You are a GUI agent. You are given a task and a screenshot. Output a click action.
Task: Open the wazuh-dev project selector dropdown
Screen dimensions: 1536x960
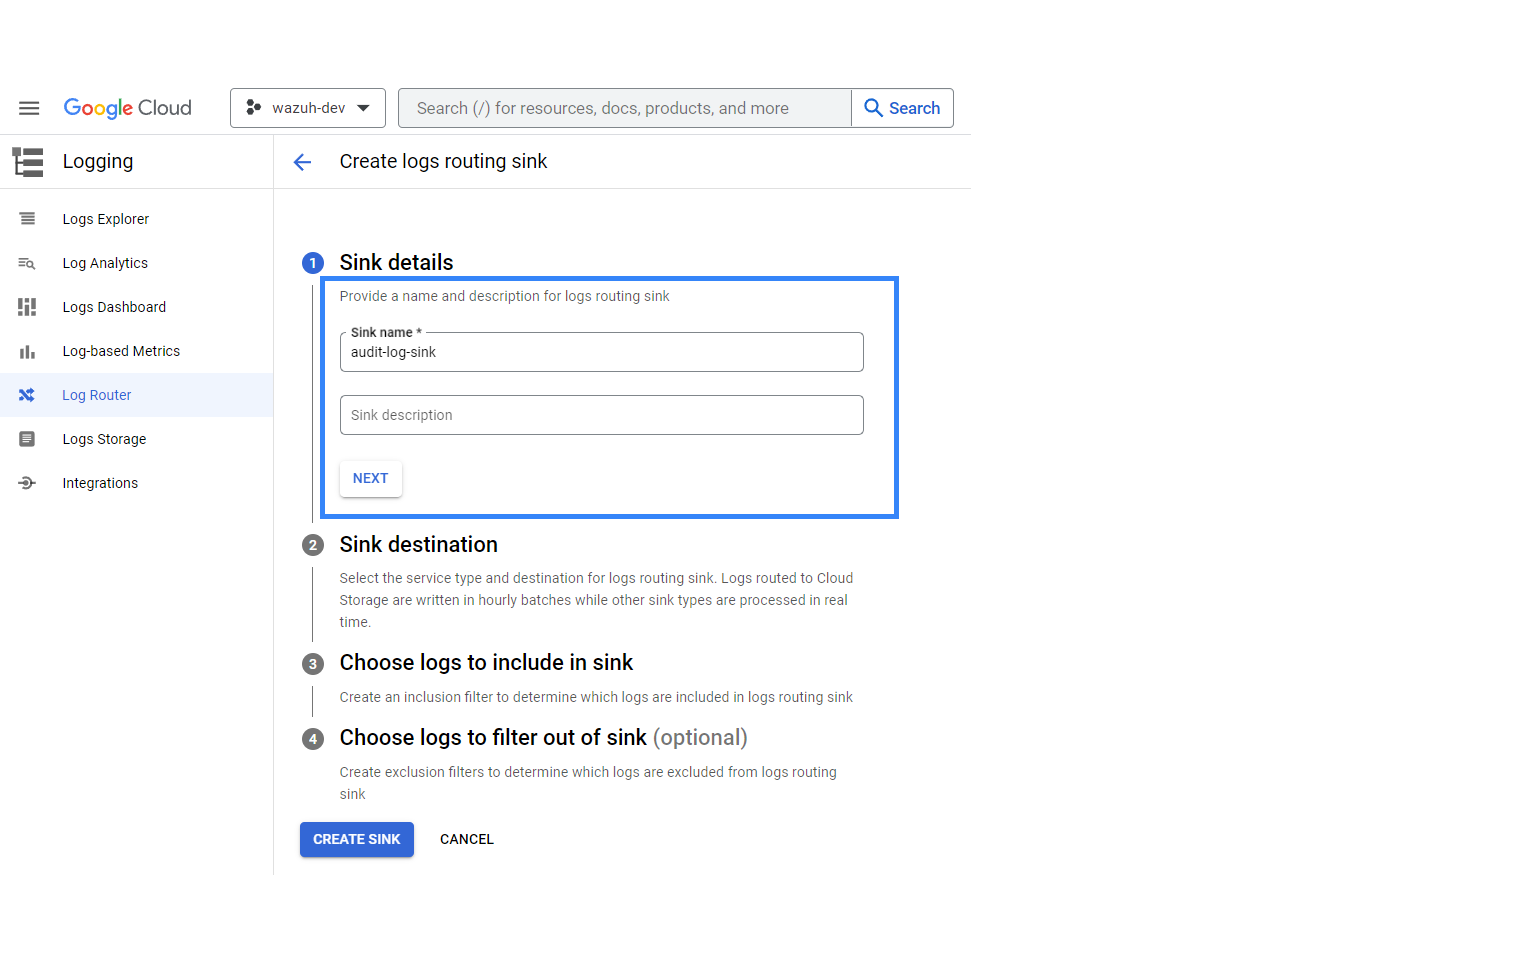(308, 108)
